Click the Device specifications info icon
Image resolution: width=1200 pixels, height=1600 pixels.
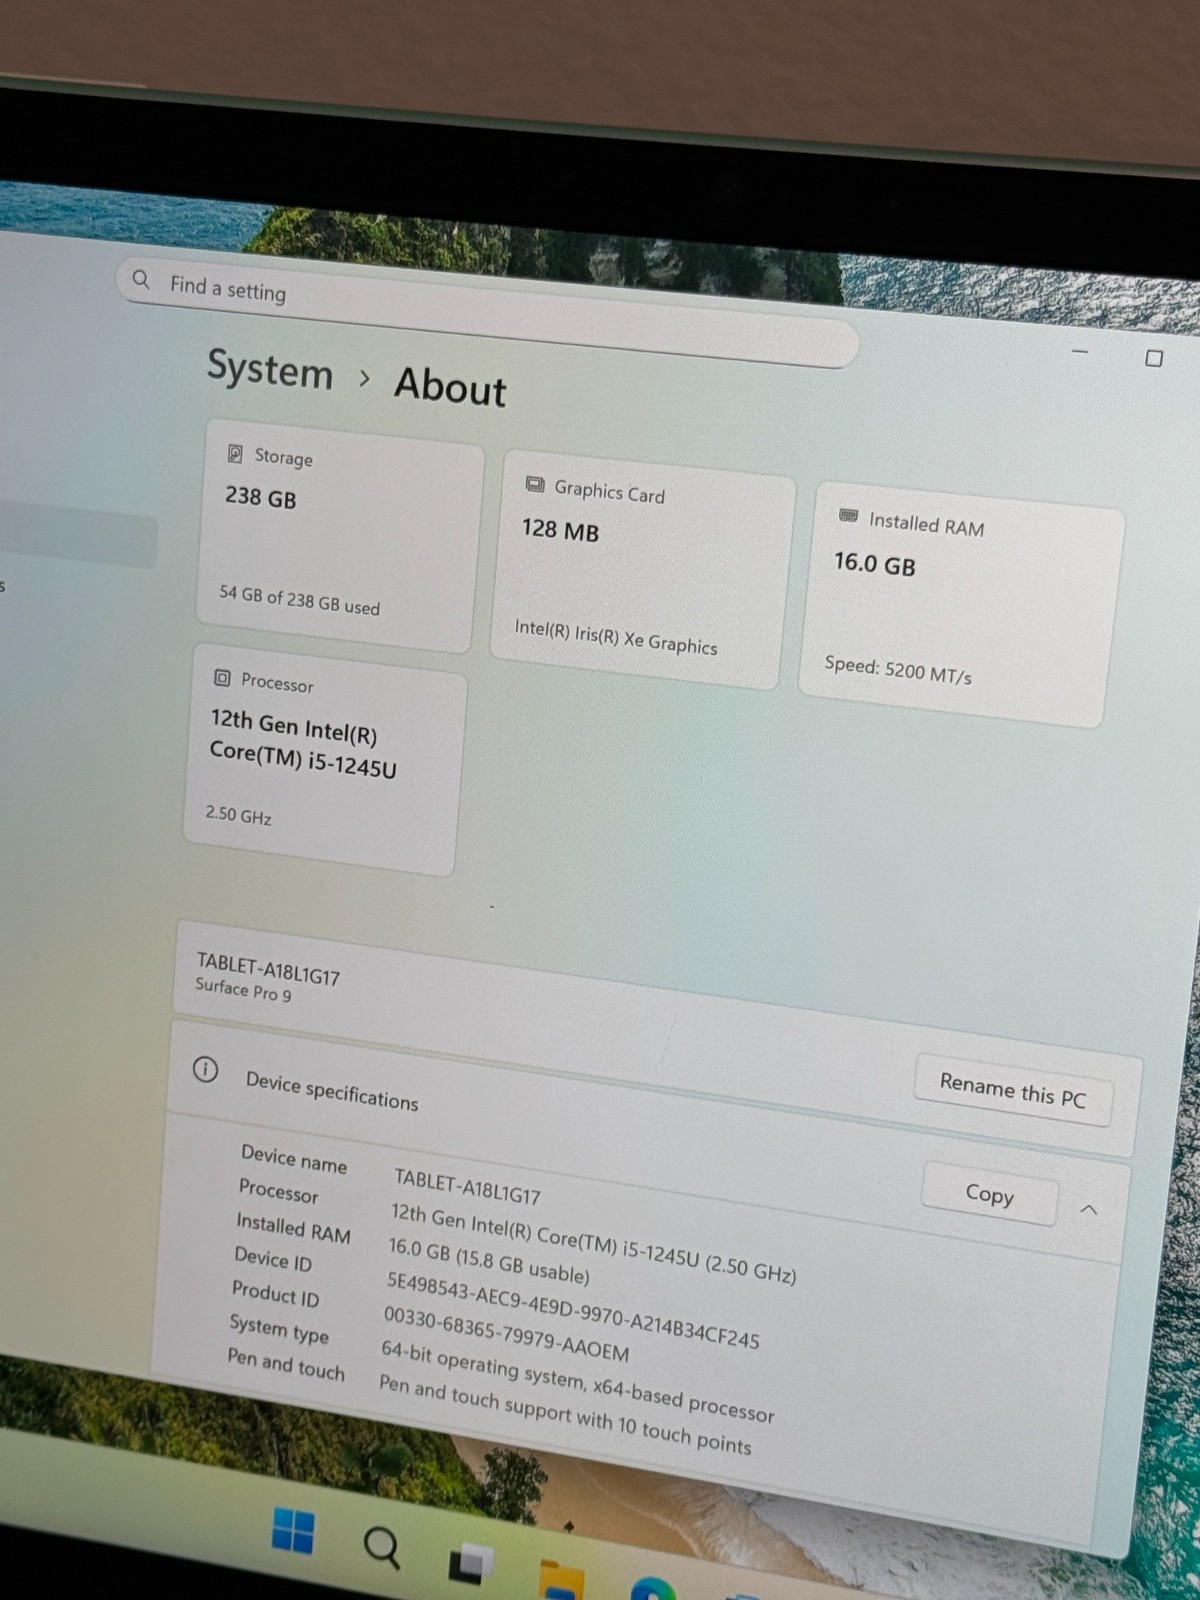[x=205, y=1069]
